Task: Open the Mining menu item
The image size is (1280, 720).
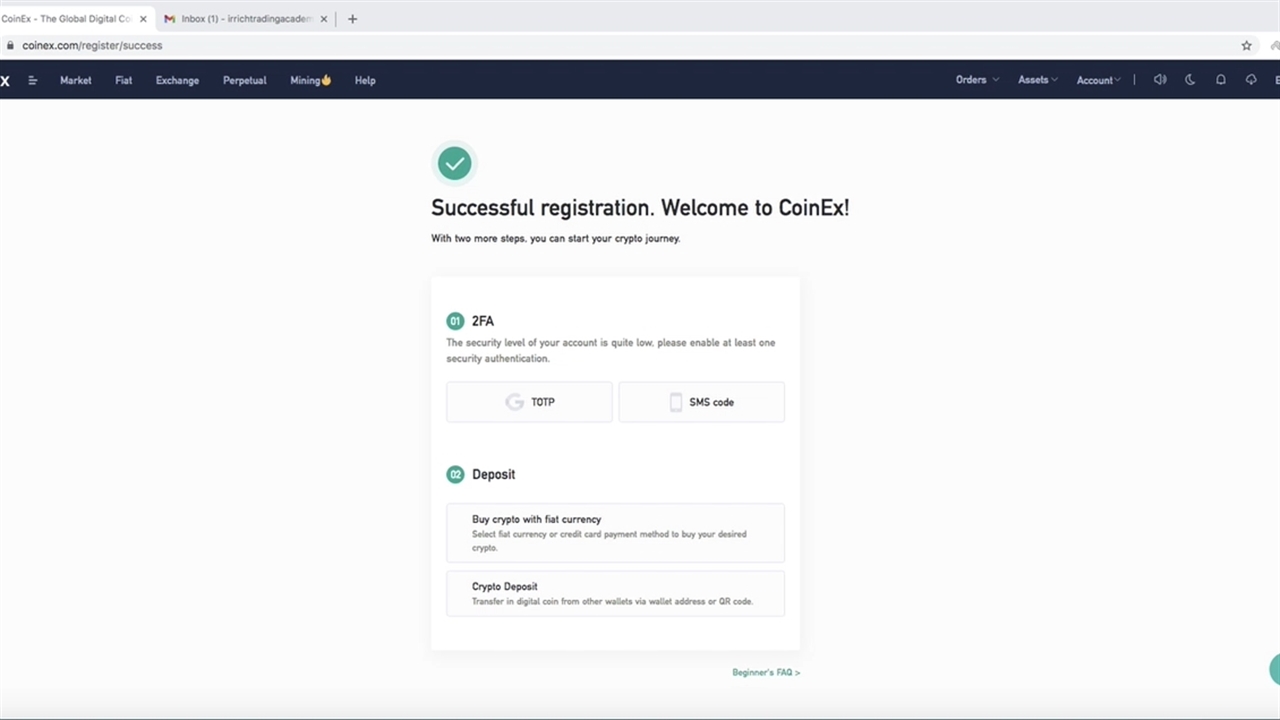Action: (x=310, y=80)
